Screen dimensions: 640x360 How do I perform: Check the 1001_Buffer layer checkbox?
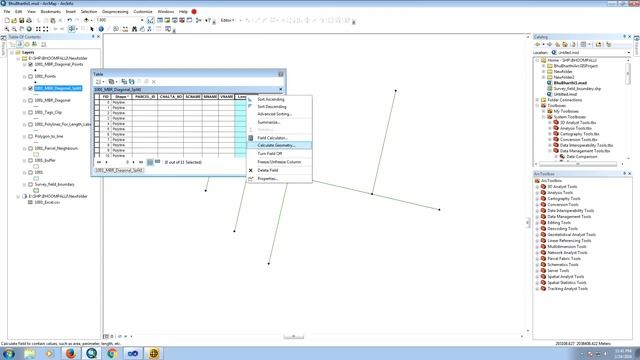tap(30, 160)
